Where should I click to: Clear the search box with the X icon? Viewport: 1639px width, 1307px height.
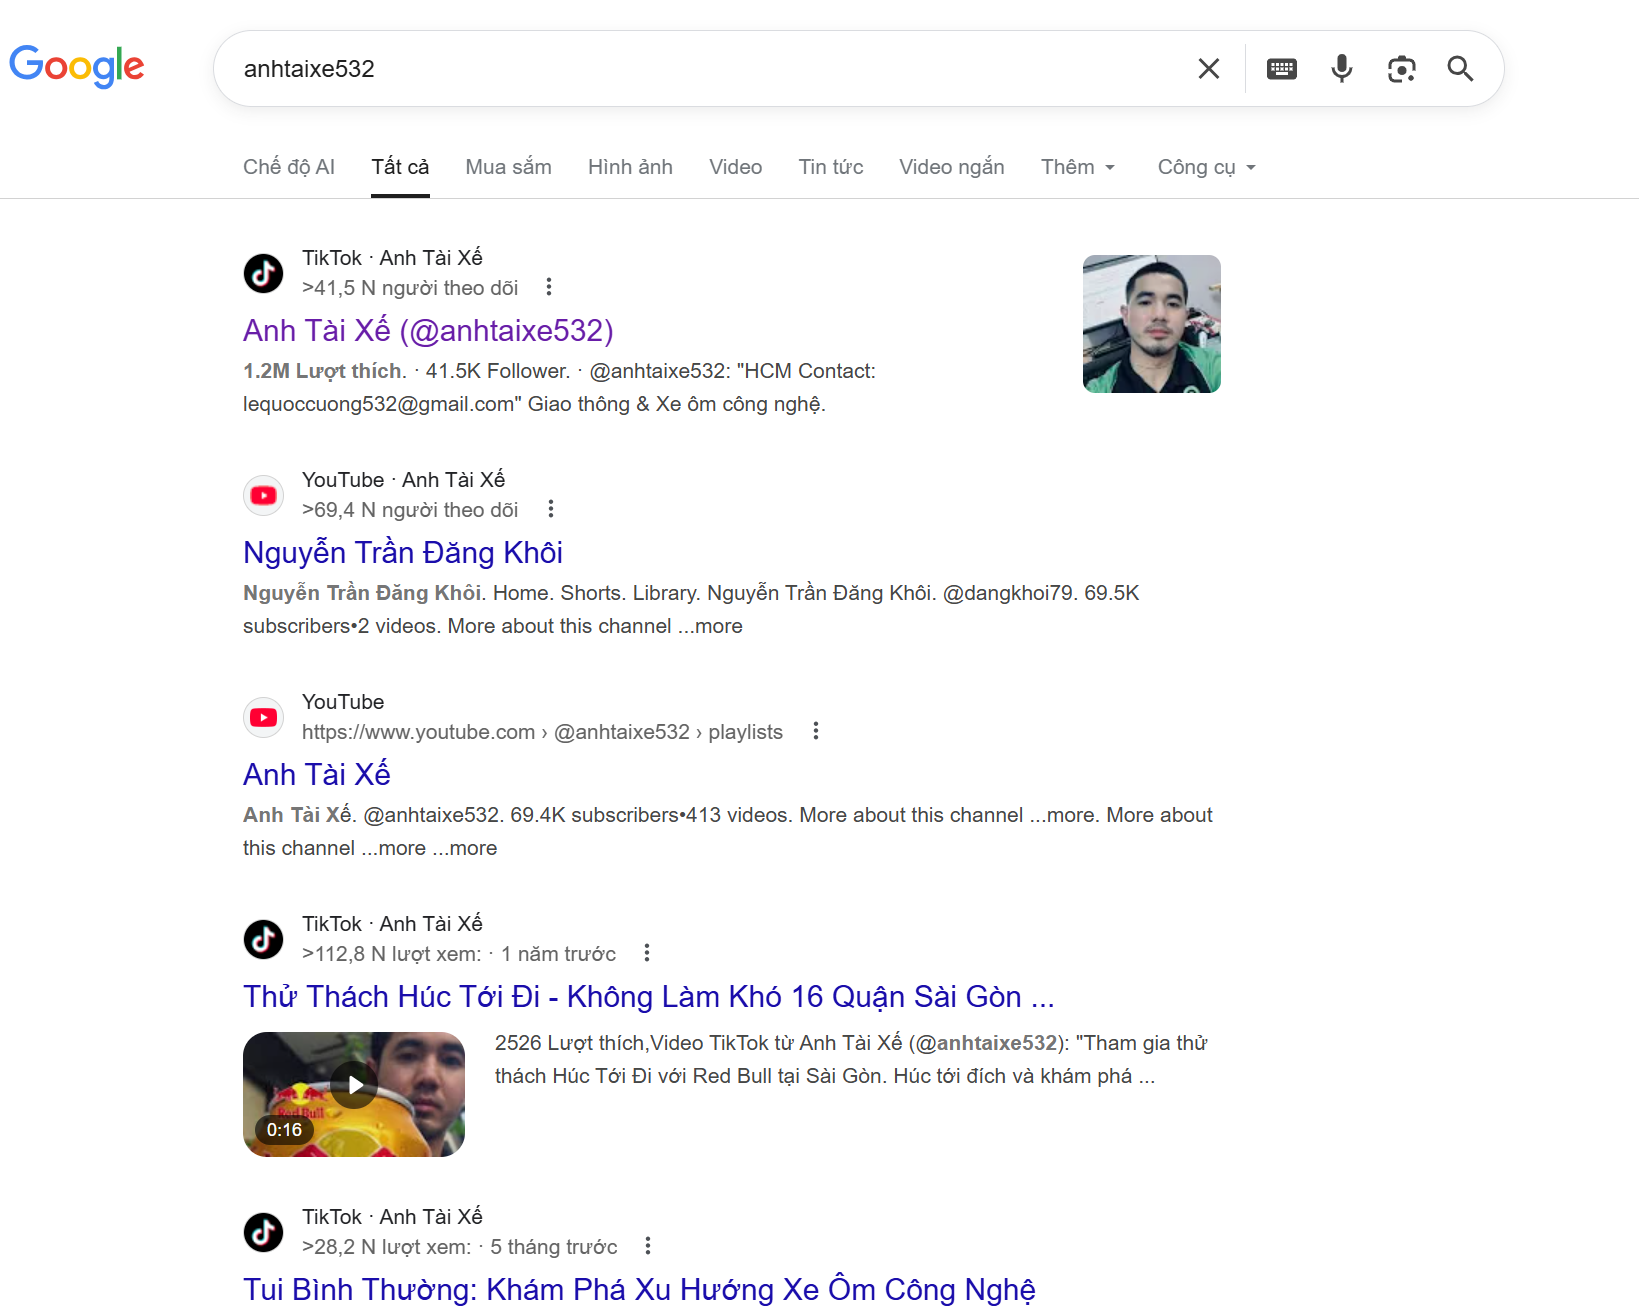(1209, 69)
